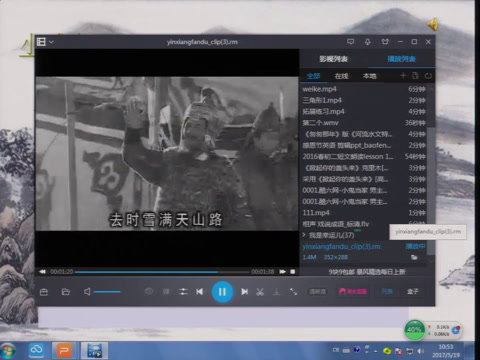Expand the main menu dropdown arrow
Viewport: 480px width, 360px height.
pos(51,42)
